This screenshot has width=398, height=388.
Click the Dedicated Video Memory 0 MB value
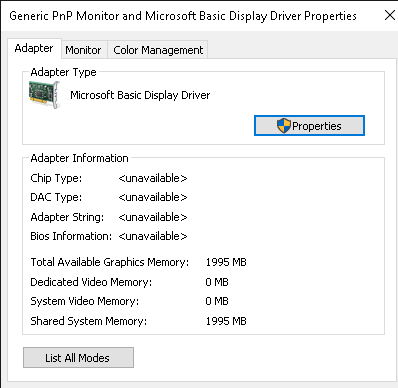[217, 282]
